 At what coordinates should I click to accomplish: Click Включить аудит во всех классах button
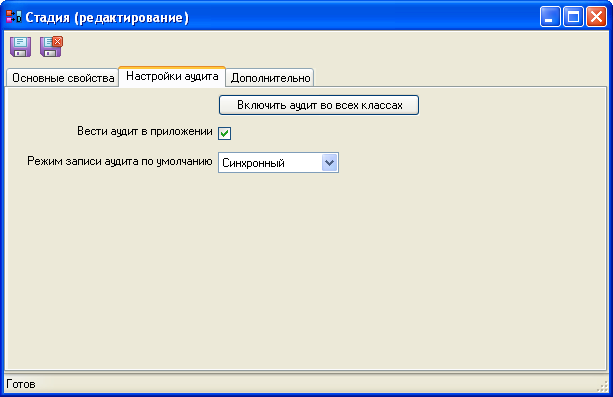pyautogui.click(x=319, y=105)
